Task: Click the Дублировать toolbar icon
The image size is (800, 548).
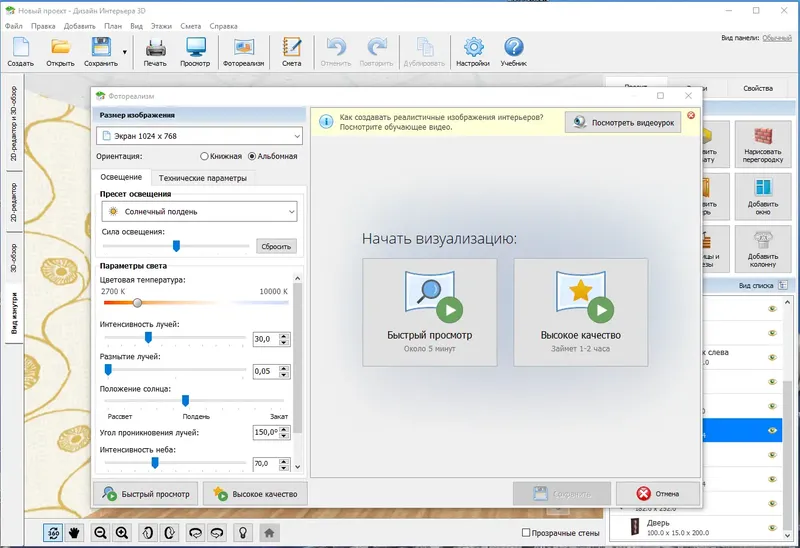Action: tap(424, 47)
